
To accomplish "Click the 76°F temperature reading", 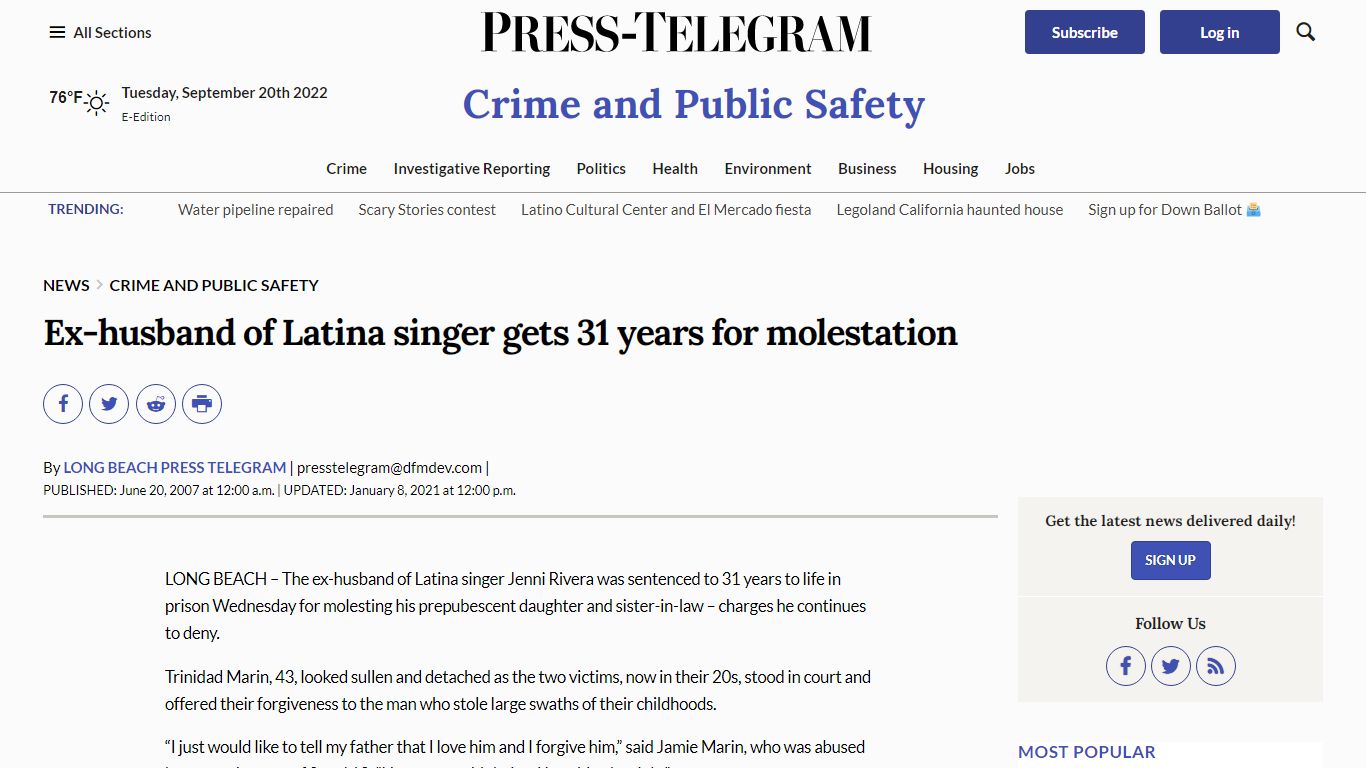I will 66,97.
